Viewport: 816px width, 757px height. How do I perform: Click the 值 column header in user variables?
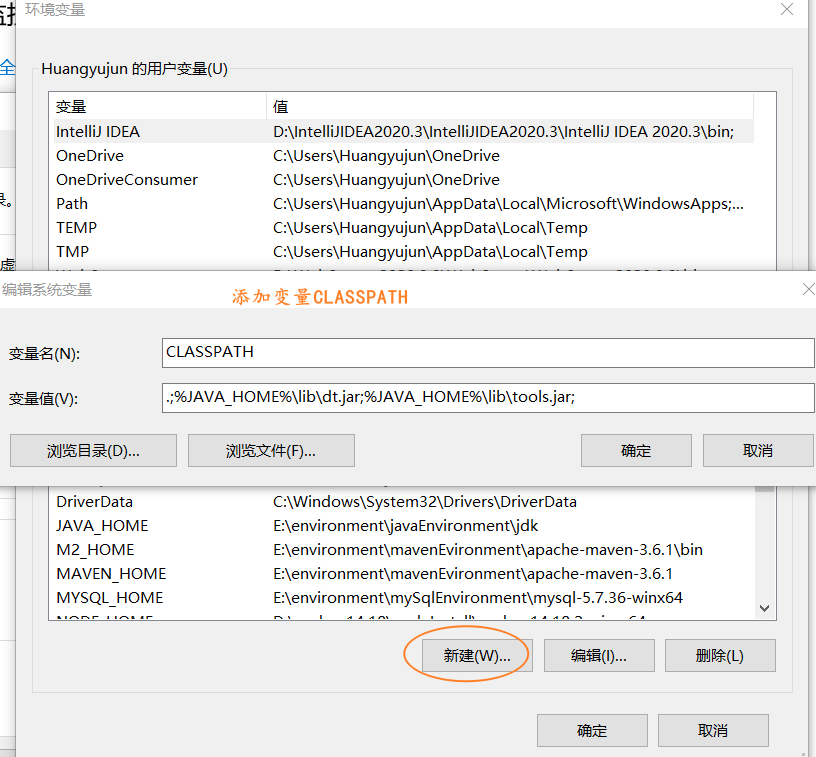point(510,107)
